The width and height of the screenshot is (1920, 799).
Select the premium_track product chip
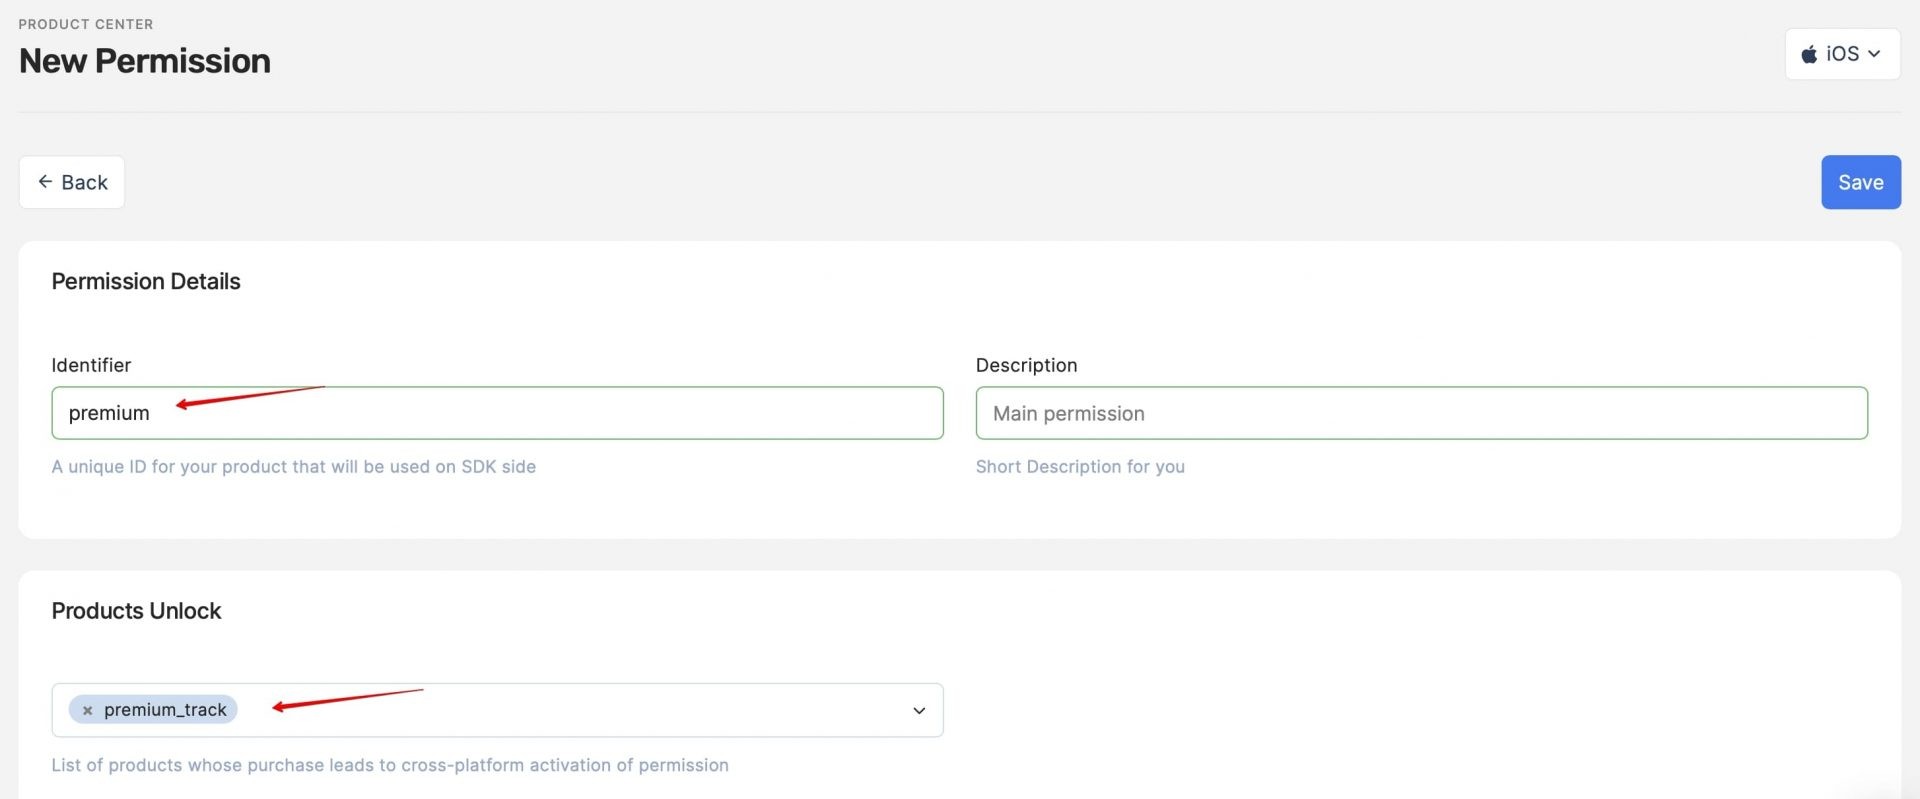(165, 710)
